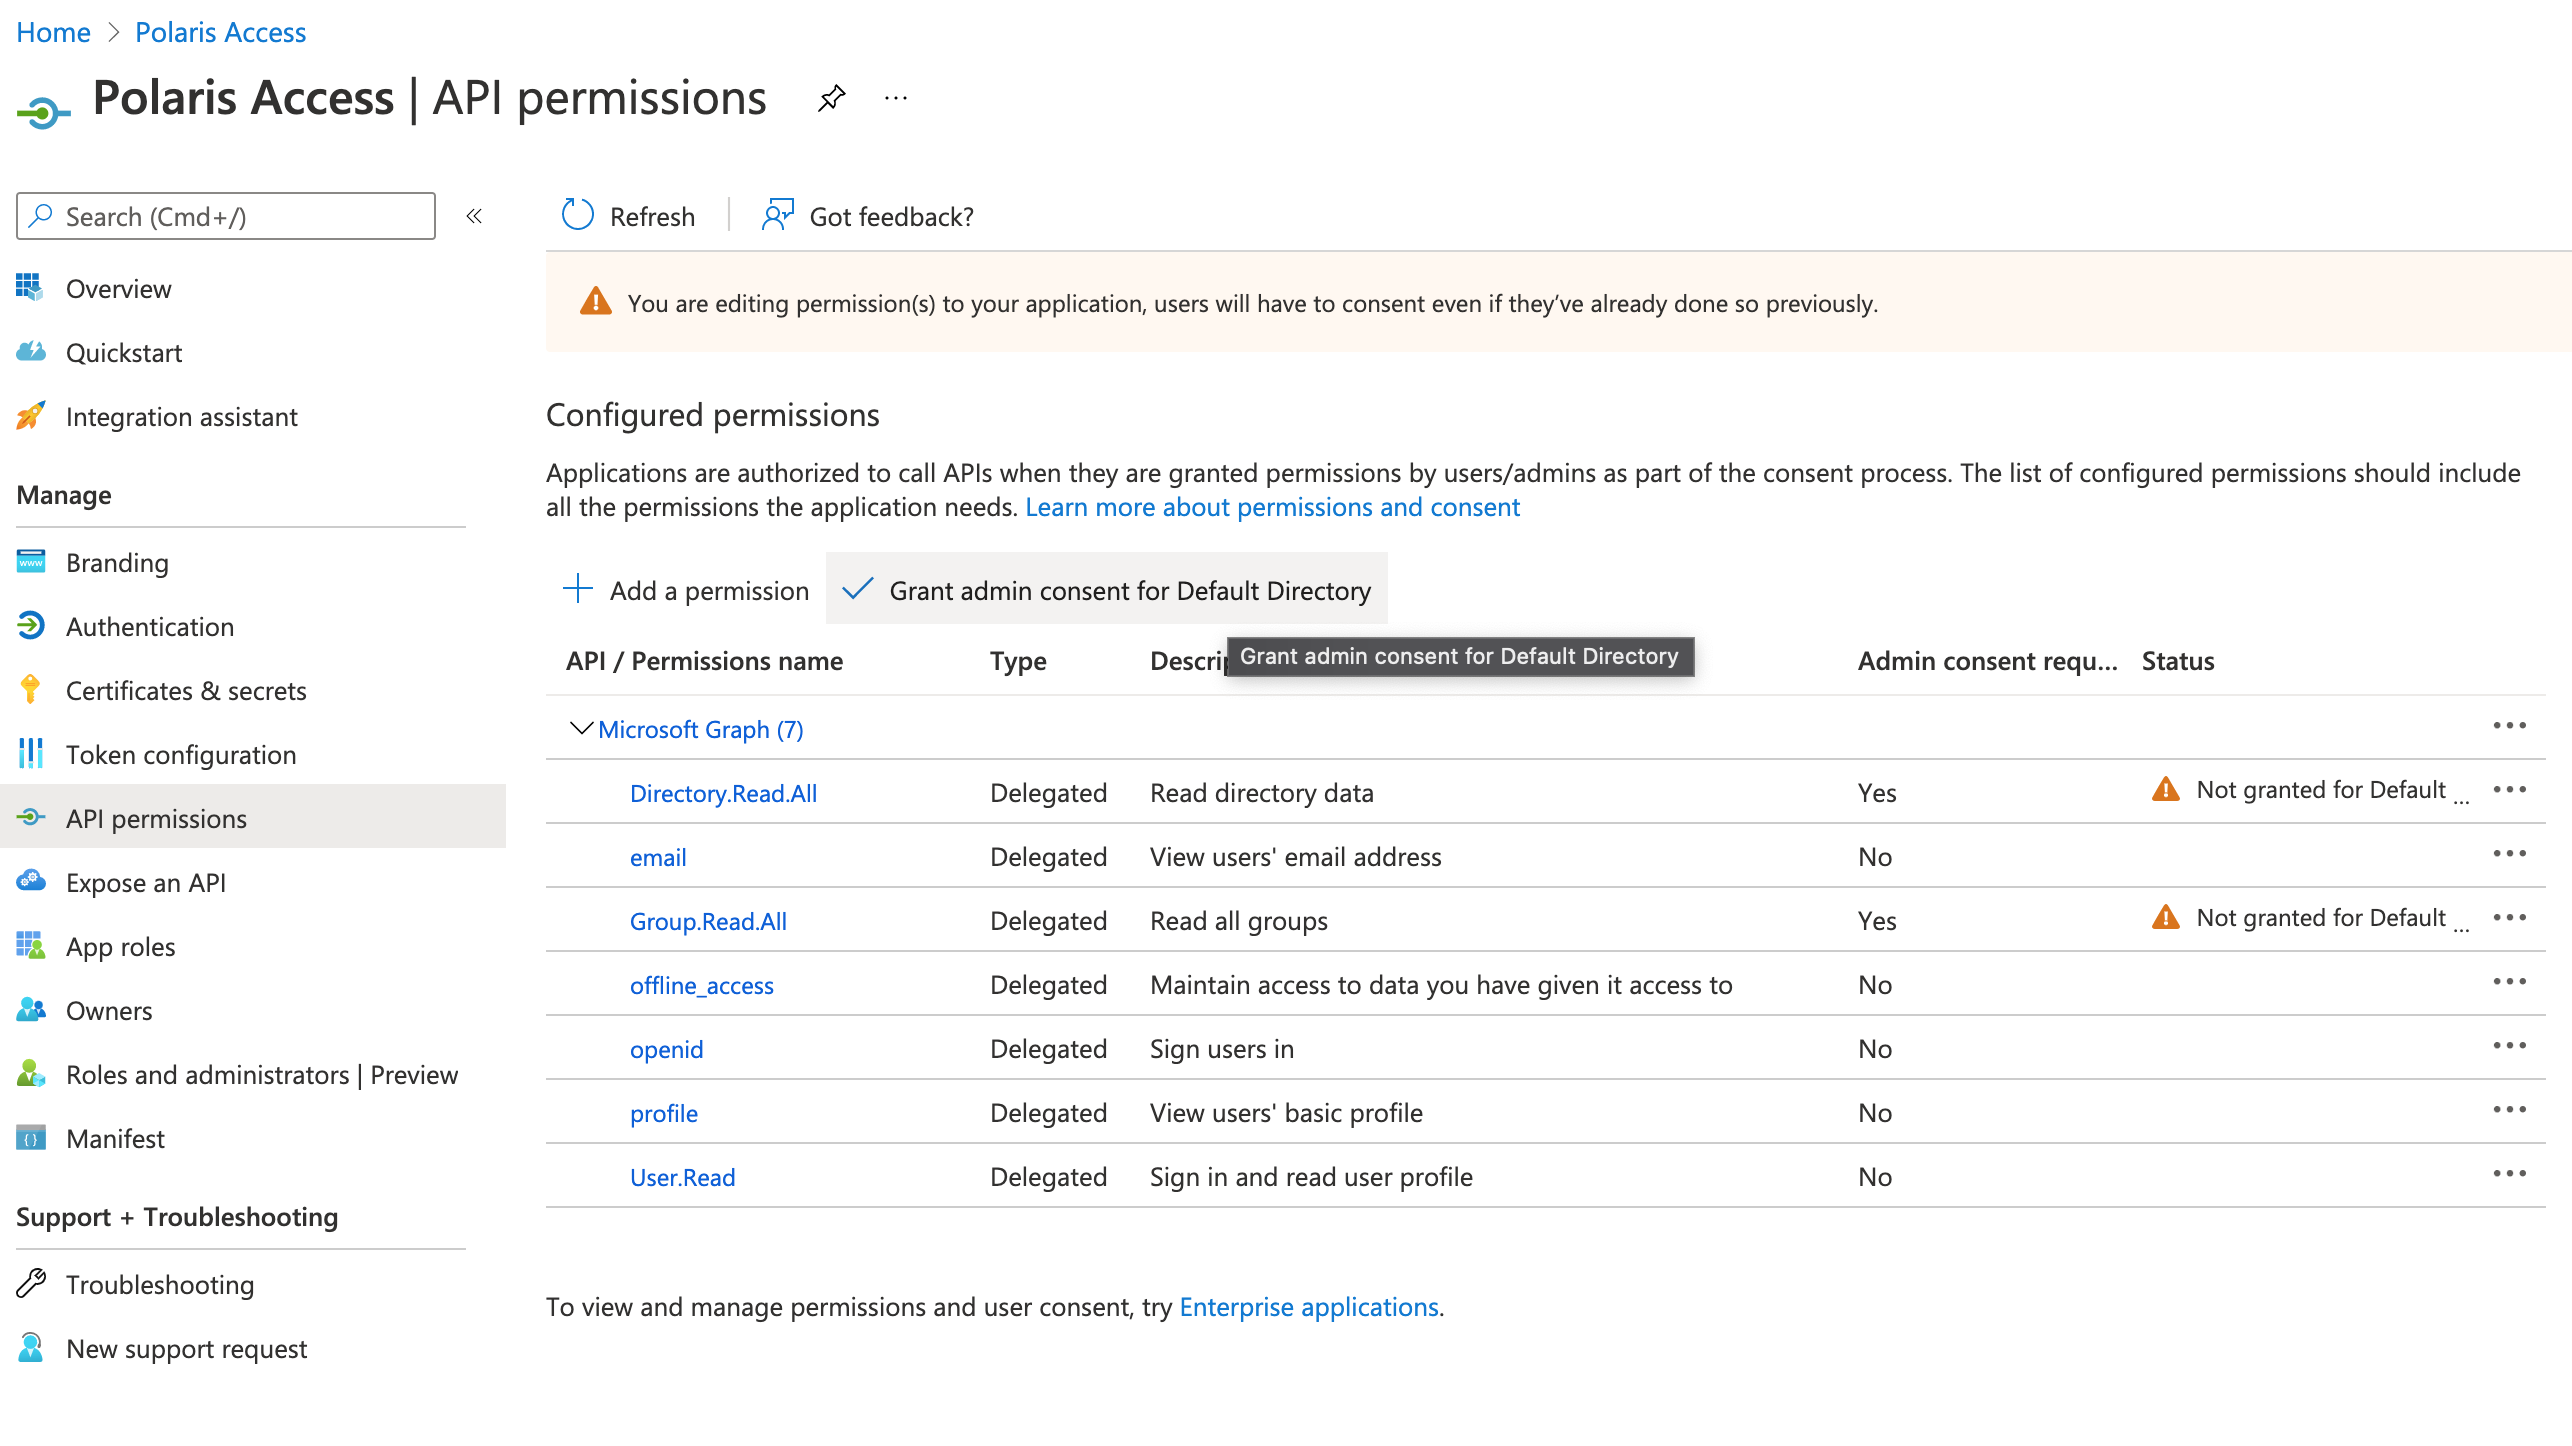Open Polaris Access breadcrumb link

tap(220, 32)
